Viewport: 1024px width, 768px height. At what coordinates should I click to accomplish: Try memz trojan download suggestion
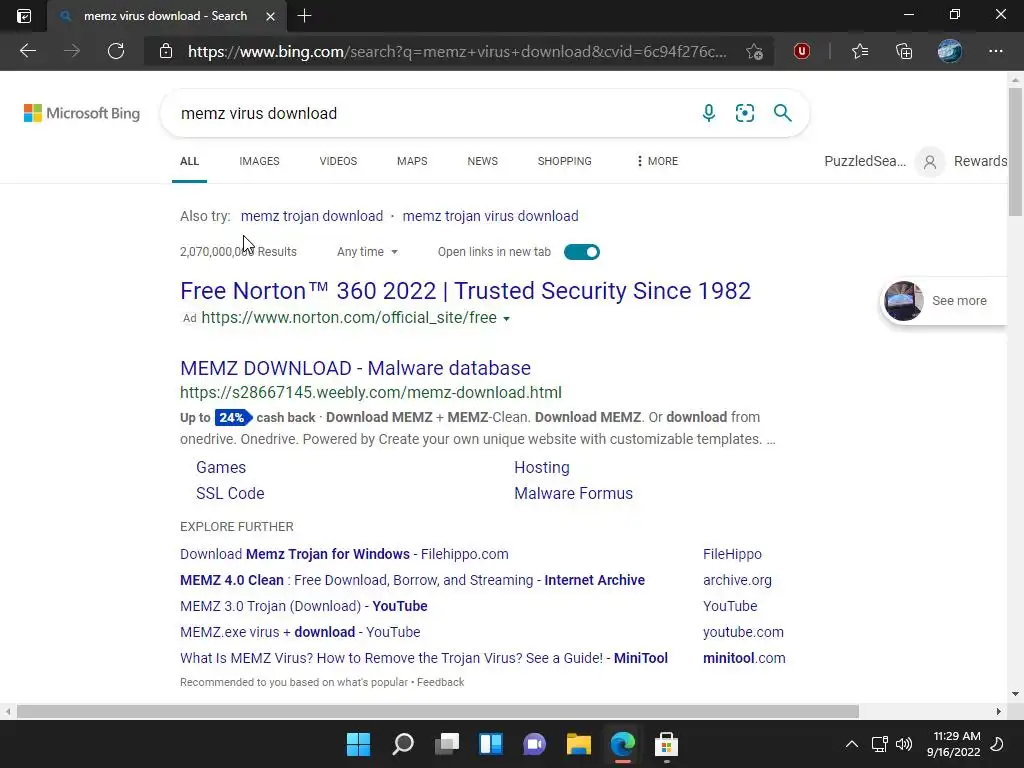click(x=312, y=216)
